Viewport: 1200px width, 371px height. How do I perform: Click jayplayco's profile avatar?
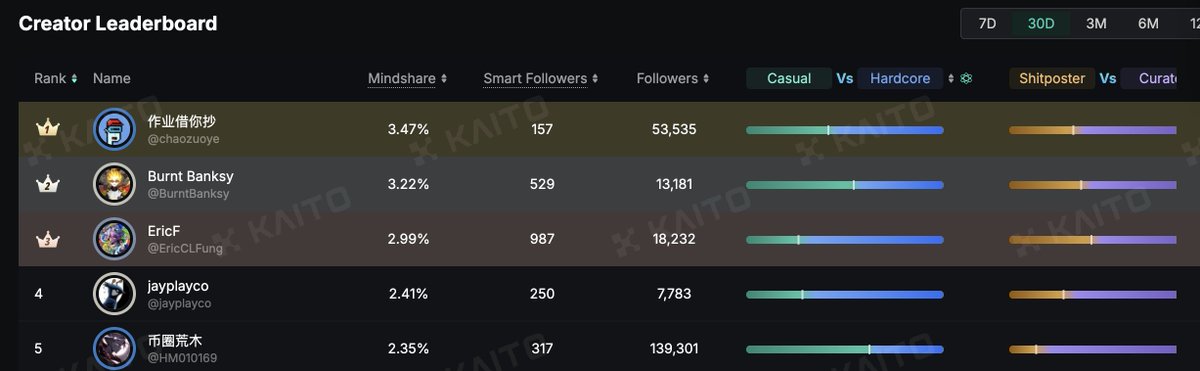point(114,294)
